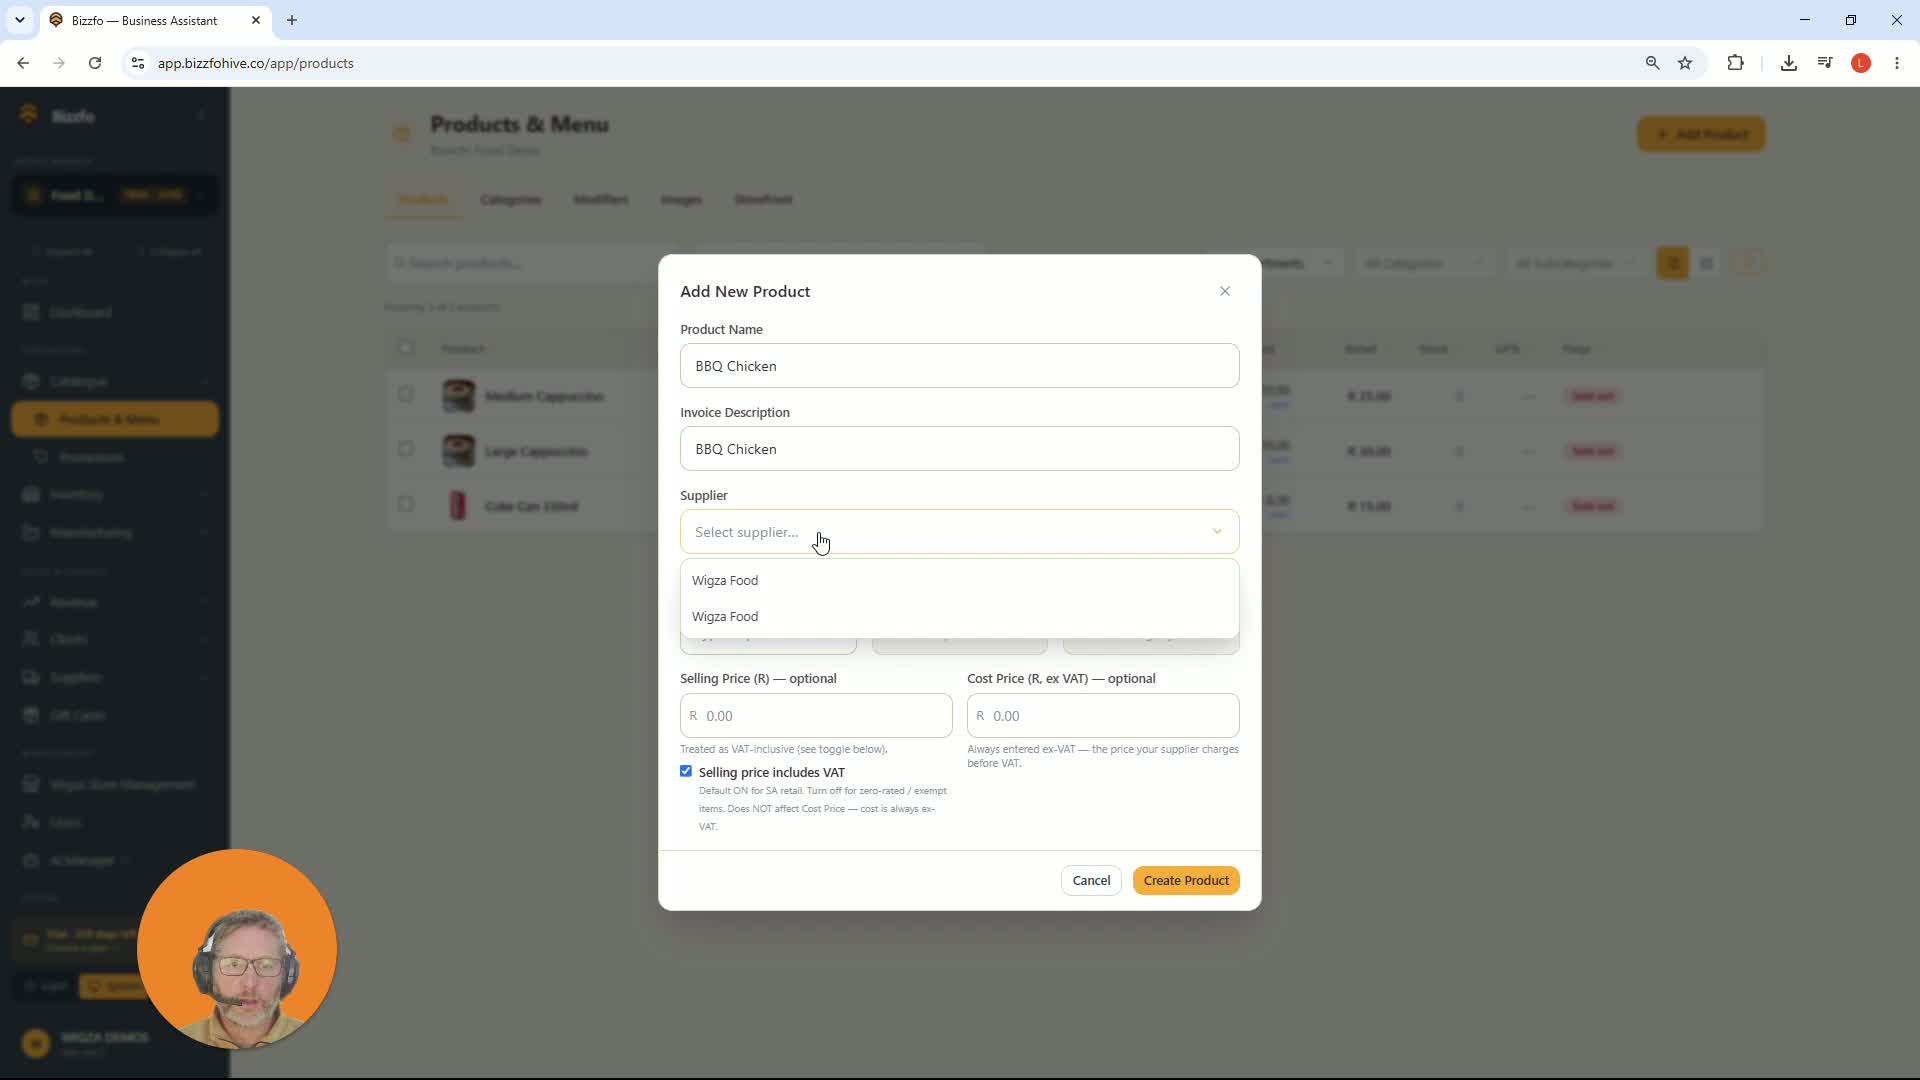The width and height of the screenshot is (1920, 1080).
Task: Open the media control icon in toolbar
Action: 1825,63
